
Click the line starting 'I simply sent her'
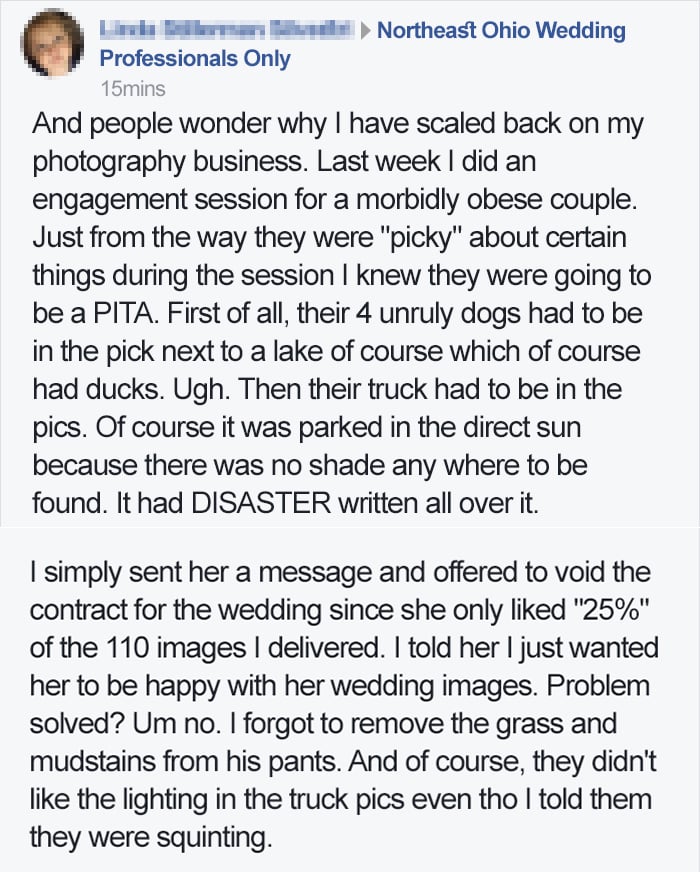tap(340, 573)
